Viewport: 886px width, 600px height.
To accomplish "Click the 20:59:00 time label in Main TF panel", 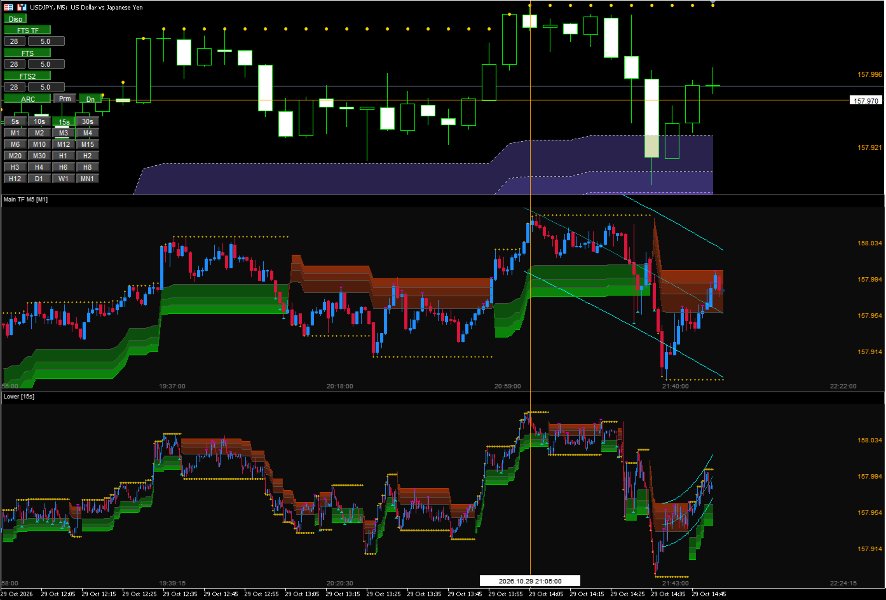I will point(507,386).
